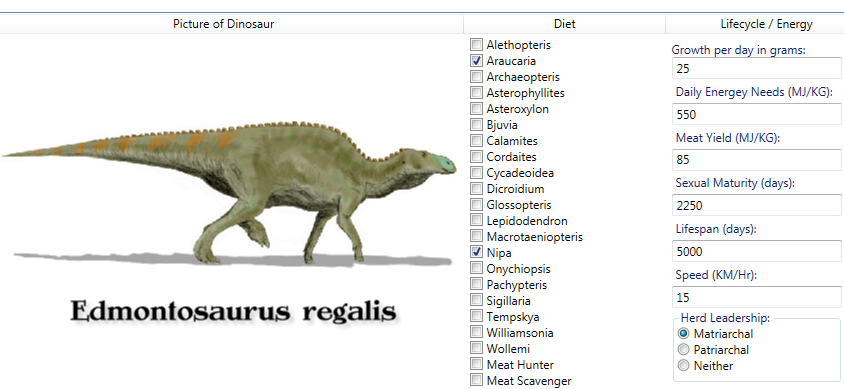Viewport: 844px width, 389px height.
Task: Click the Speed KM/Hr field
Action: tap(757, 297)
